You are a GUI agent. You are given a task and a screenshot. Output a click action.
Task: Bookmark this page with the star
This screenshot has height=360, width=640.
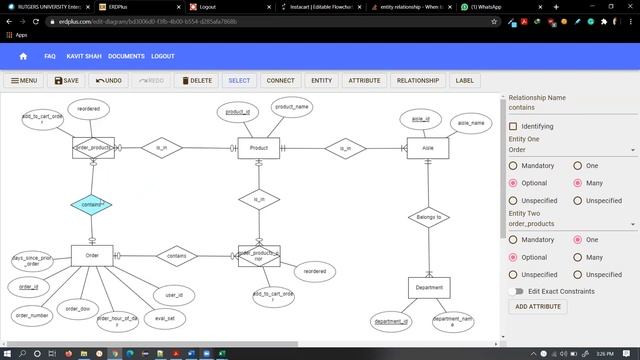[x=494, y=22]
